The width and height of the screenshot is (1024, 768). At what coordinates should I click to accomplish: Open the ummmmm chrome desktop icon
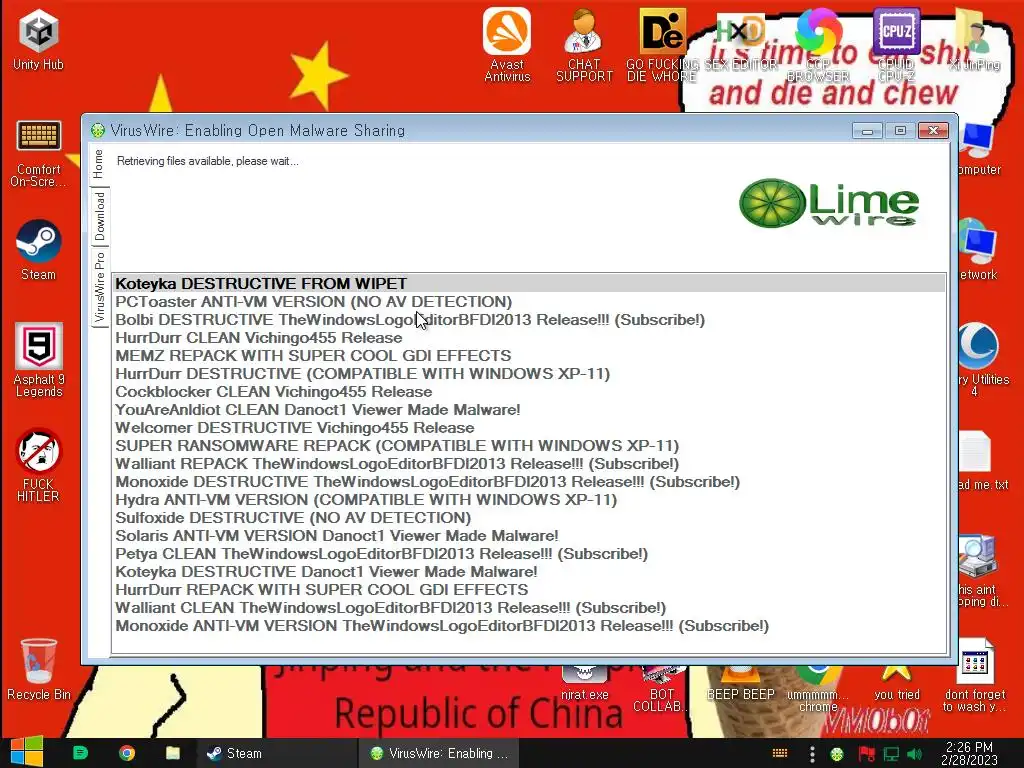pyautogui.click(x=818, y=689)
